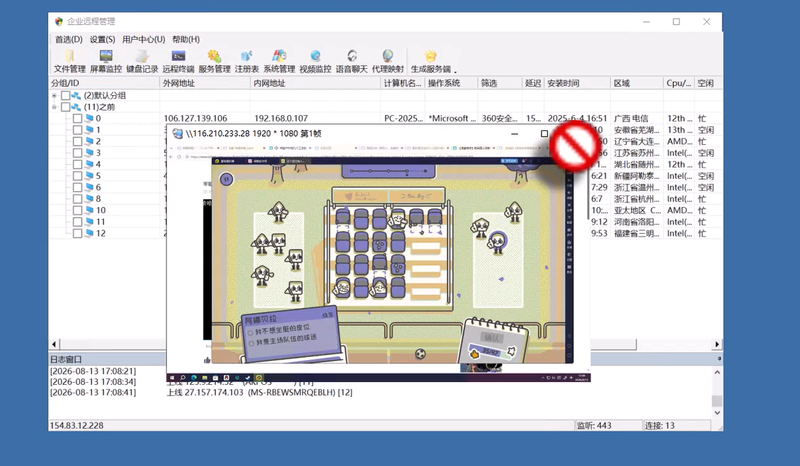Open the 文件管理 file manager tool
The image size is (800, 466).
click(69, 61)
